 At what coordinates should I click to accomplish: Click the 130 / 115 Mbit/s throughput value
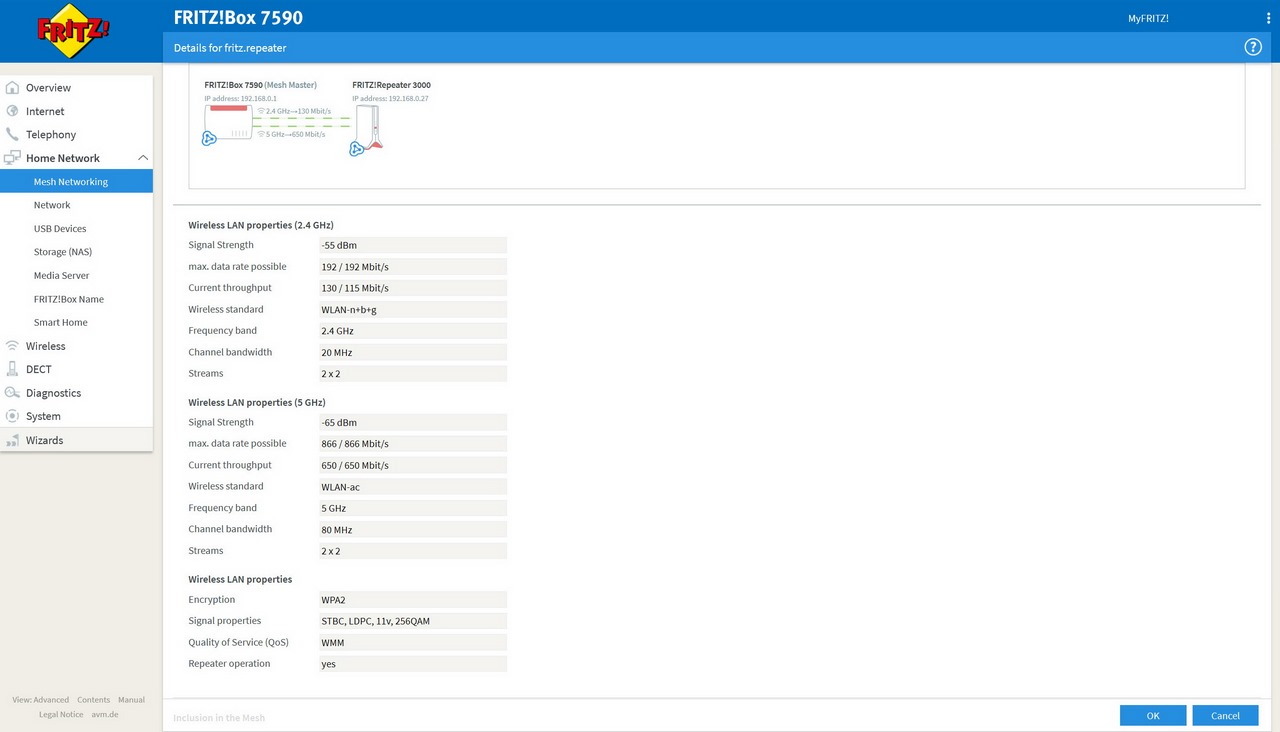coord(413,288)
